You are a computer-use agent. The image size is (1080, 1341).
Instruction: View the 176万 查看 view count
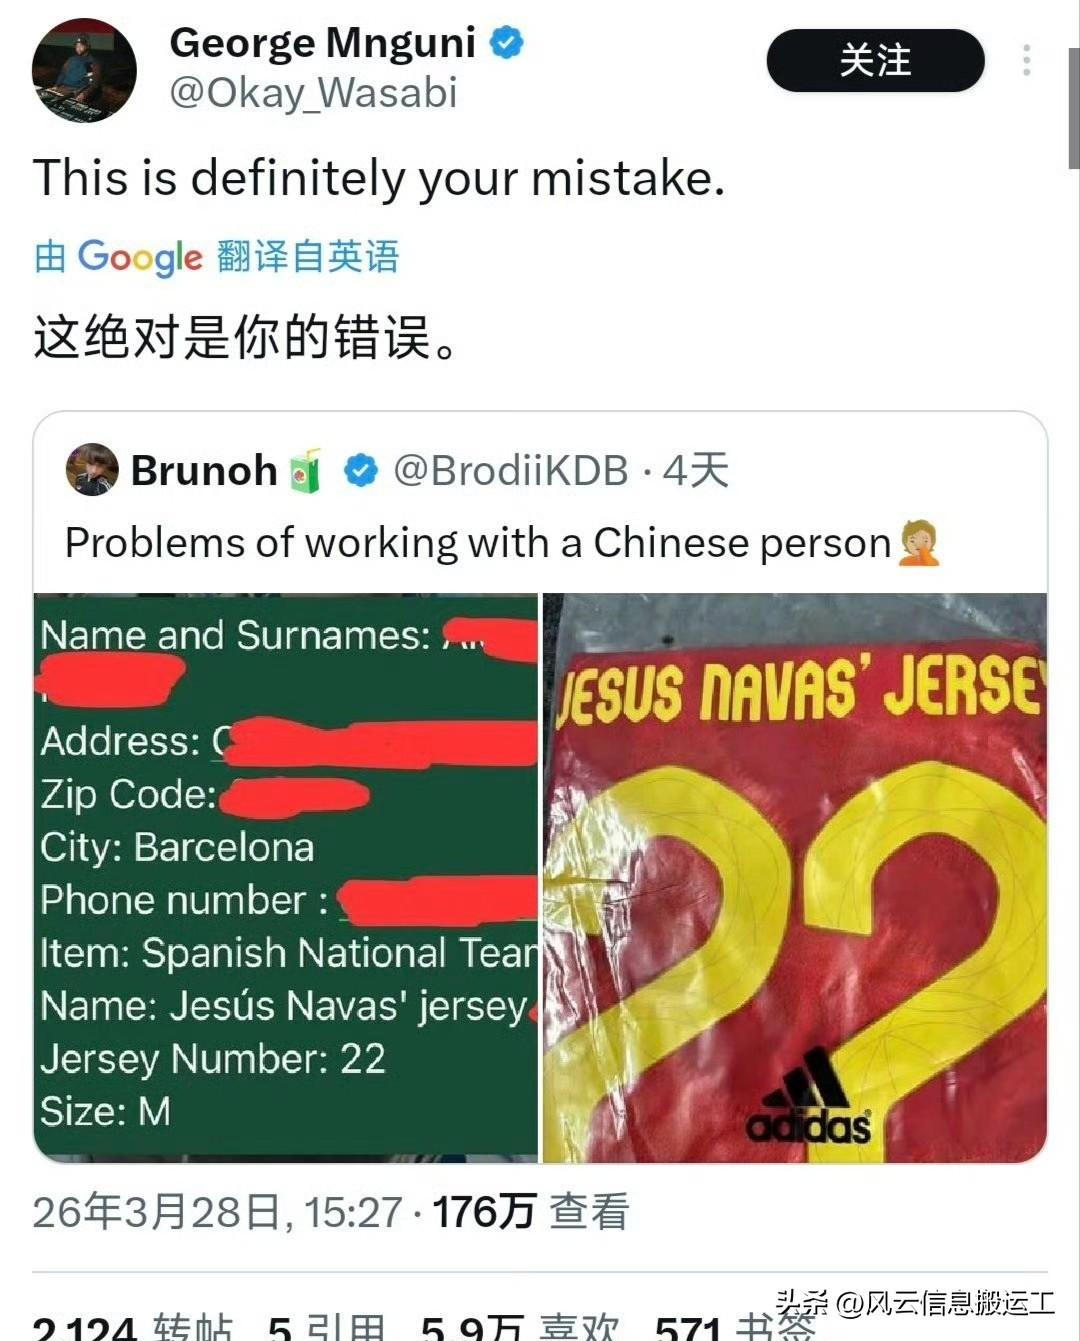pos(531,1212)
